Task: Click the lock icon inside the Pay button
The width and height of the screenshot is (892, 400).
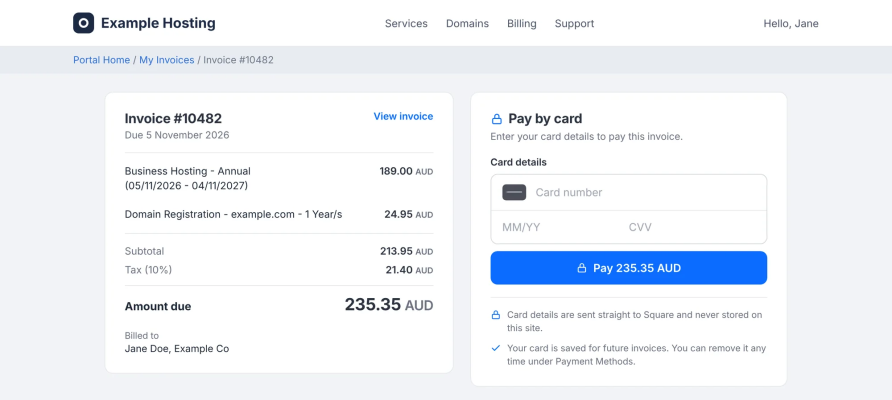Action: tap(581, 268)
